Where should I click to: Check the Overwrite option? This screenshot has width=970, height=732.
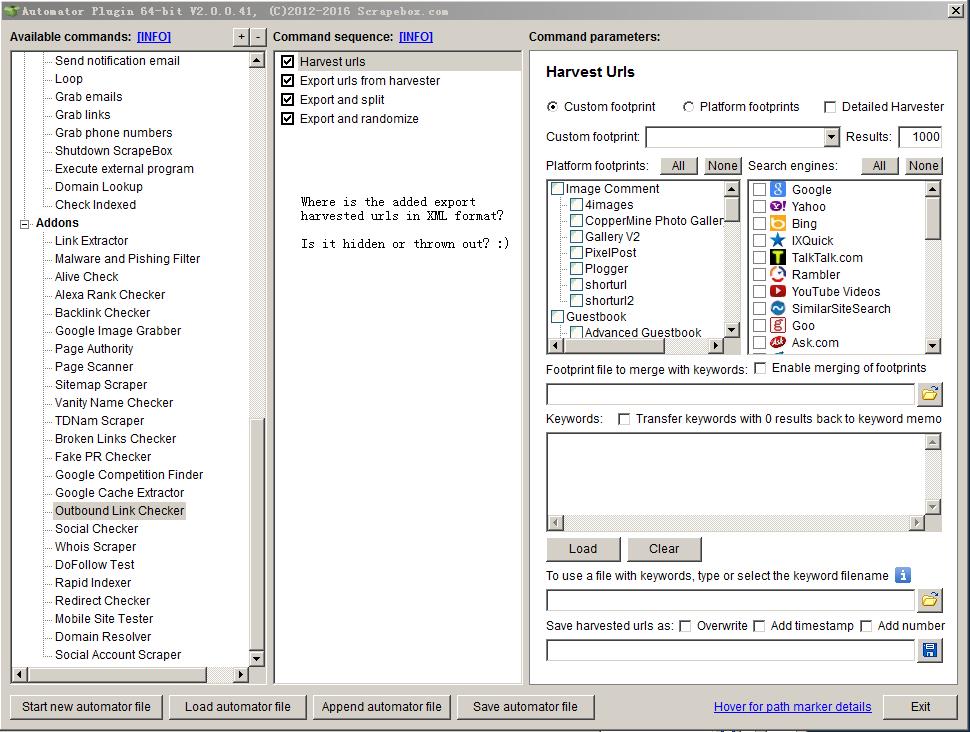[685, 626]
